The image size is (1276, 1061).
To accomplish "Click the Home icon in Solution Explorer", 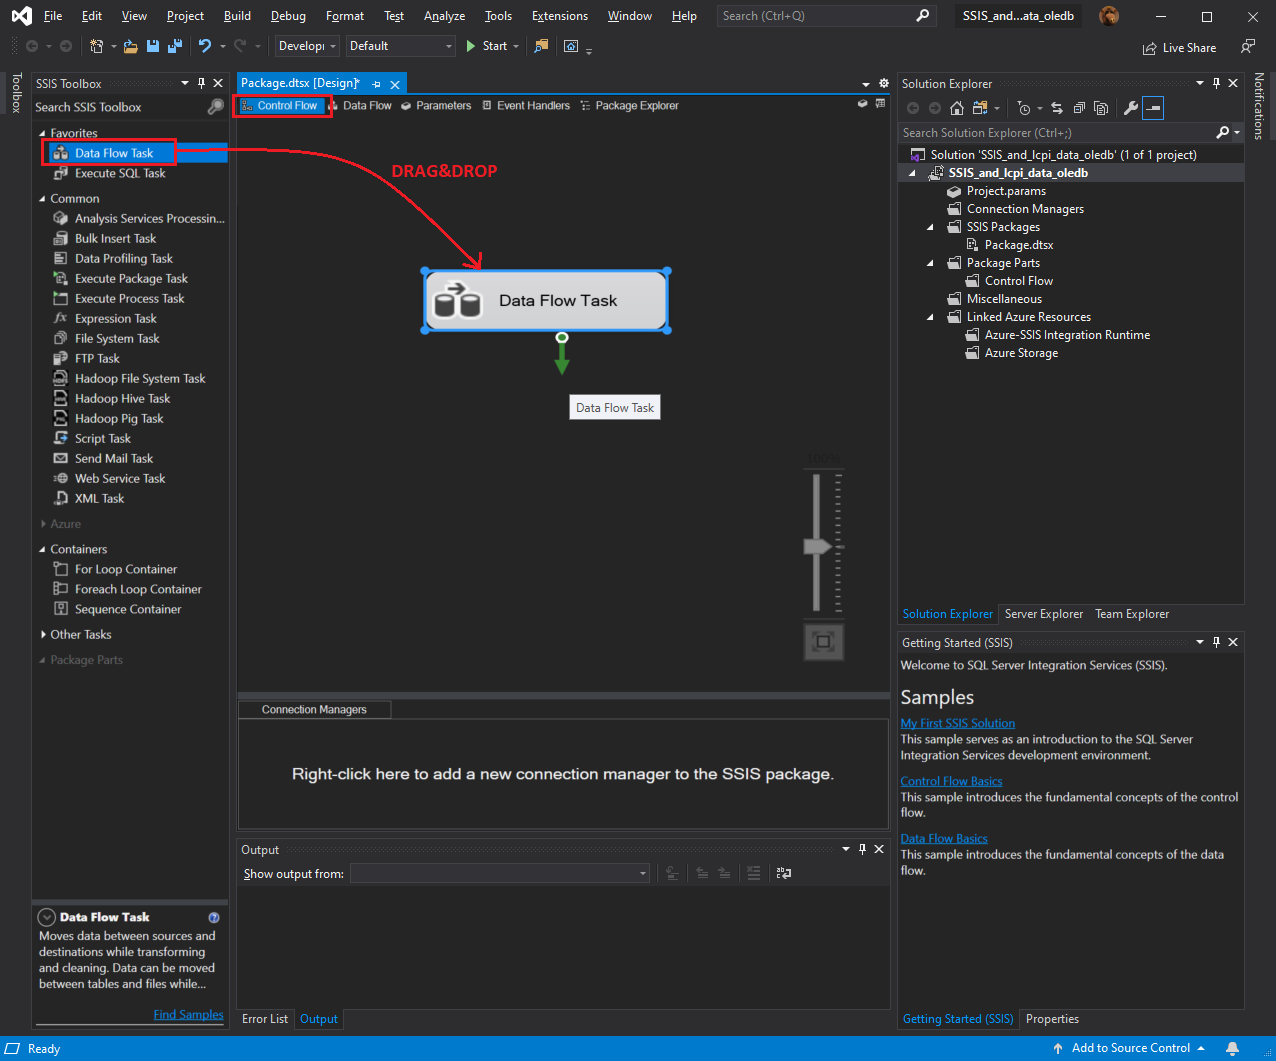I will [x=957, y=108].
